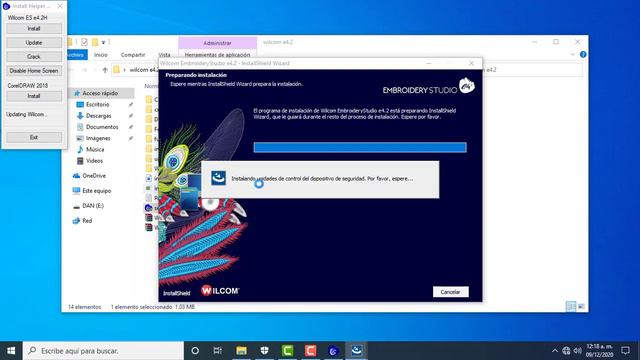Image resolution: width=640 pixels, height=360 pixels.
Task: Click the Update button in Install Helper
Action: pos(34,42)
